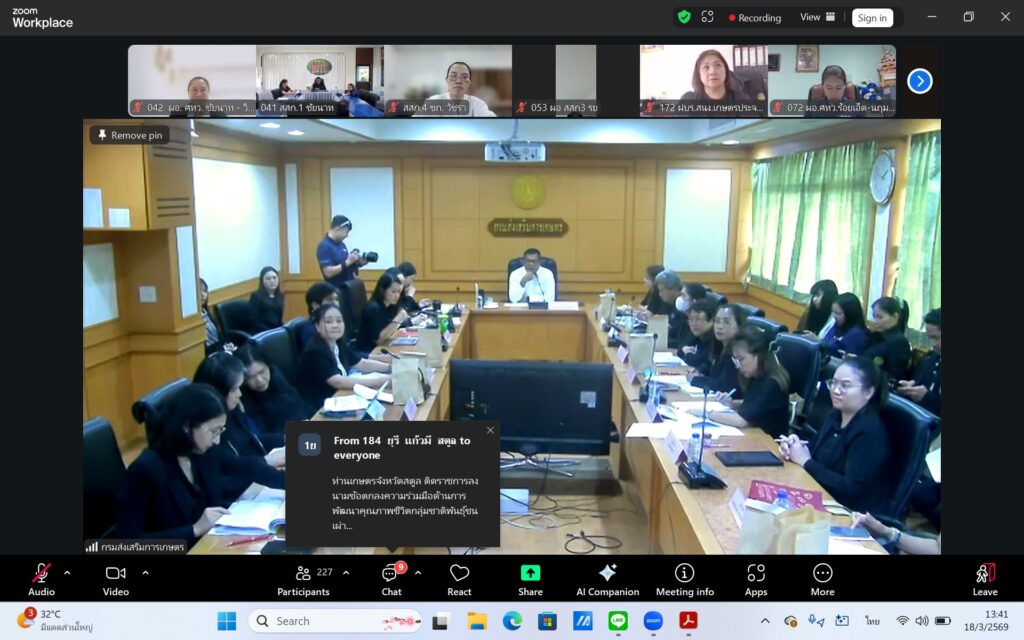Expand the Participants options arrow
This screenshot has height=640, width=1024.
[x=346, y=573]
